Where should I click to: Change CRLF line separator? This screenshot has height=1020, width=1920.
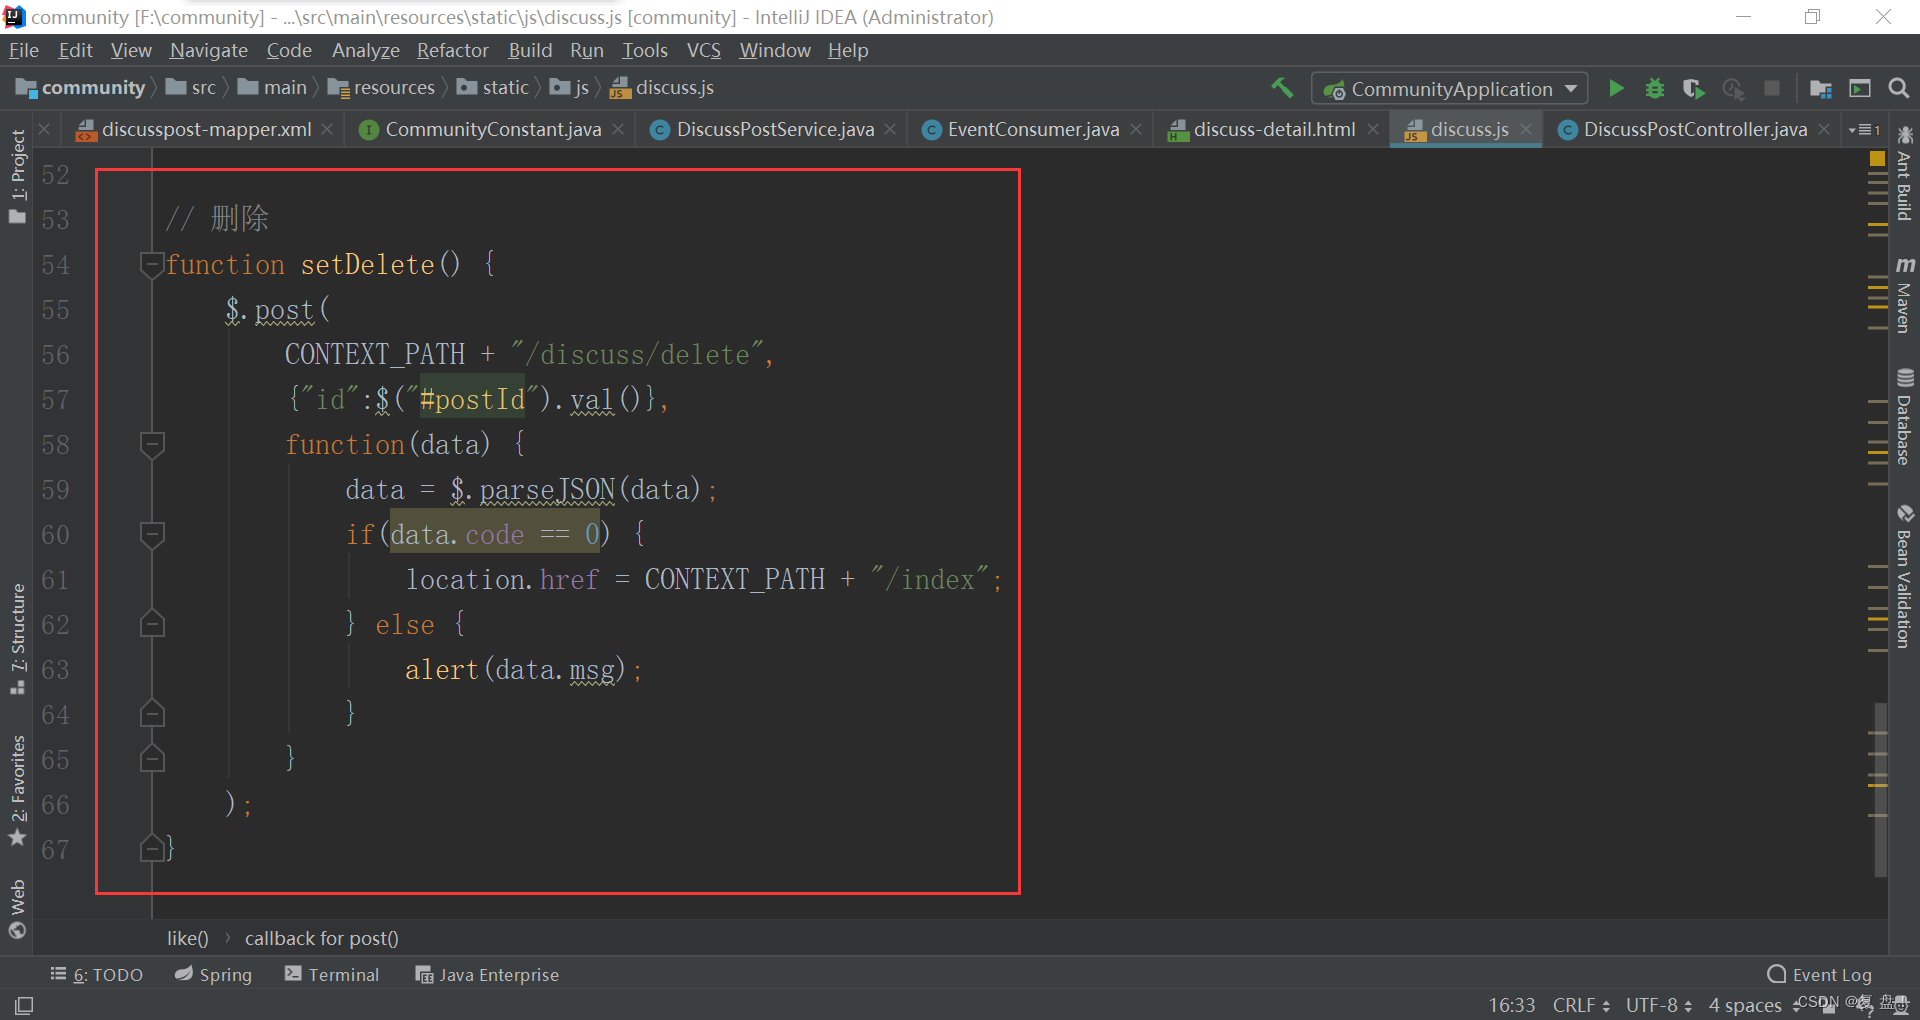tap(1581, 1004)
